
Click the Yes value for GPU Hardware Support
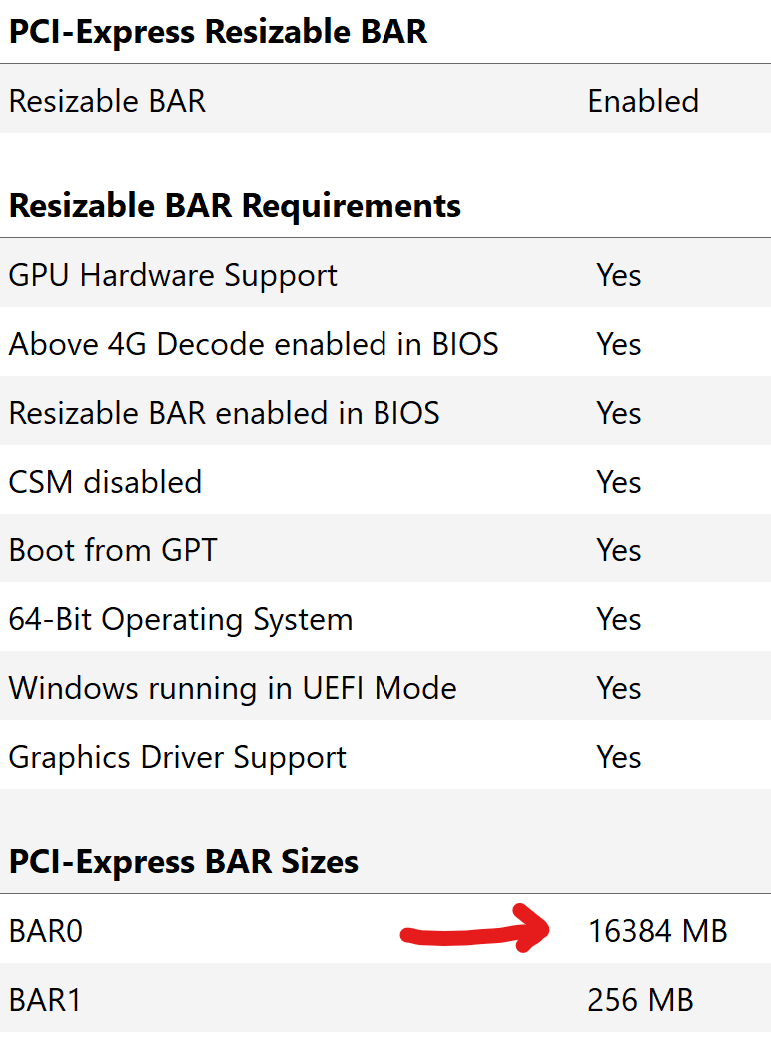pos(618,275)
